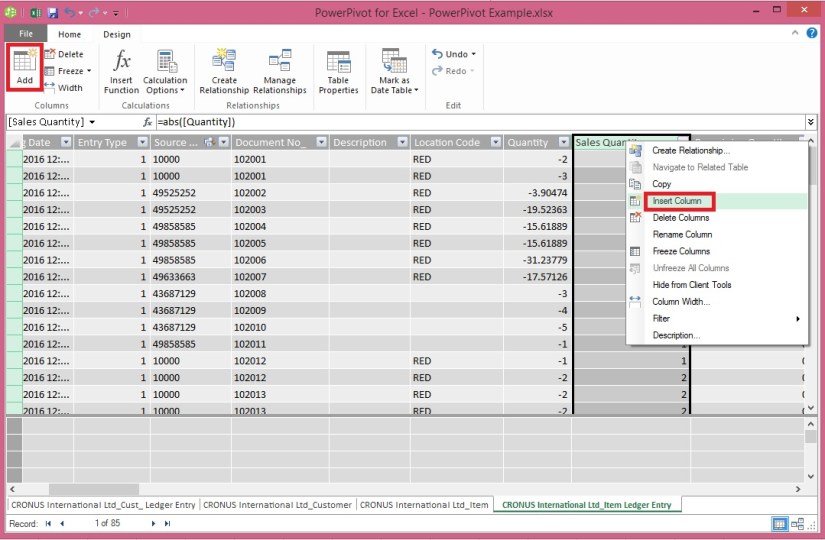Open the Freeze columns option

(x=67, y=71)
